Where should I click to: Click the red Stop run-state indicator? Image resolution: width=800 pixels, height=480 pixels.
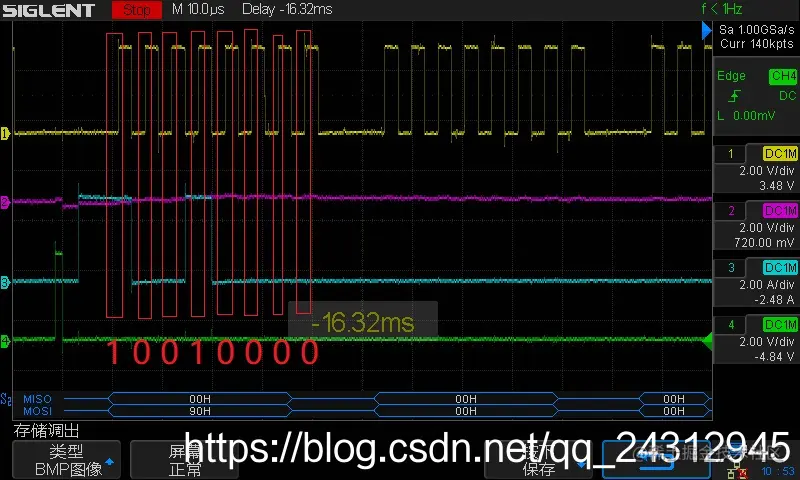pyautogui.click(x=137, y=10)
